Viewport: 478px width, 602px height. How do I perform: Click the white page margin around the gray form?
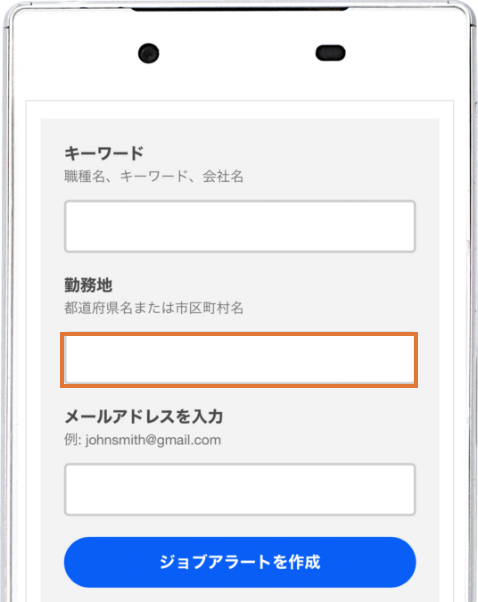pyautogui.click(x=33, y=307)
